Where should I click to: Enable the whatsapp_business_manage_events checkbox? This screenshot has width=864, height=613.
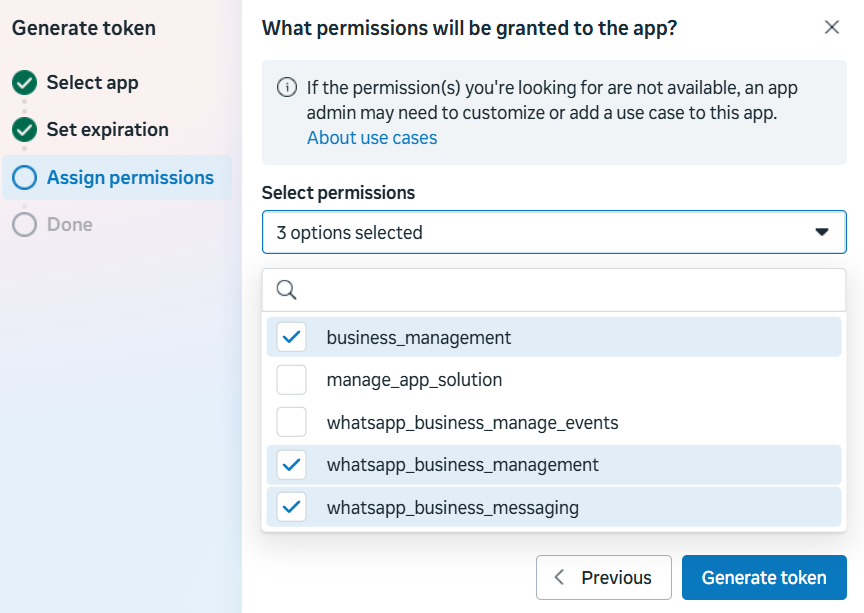click(x=292, y=422)
